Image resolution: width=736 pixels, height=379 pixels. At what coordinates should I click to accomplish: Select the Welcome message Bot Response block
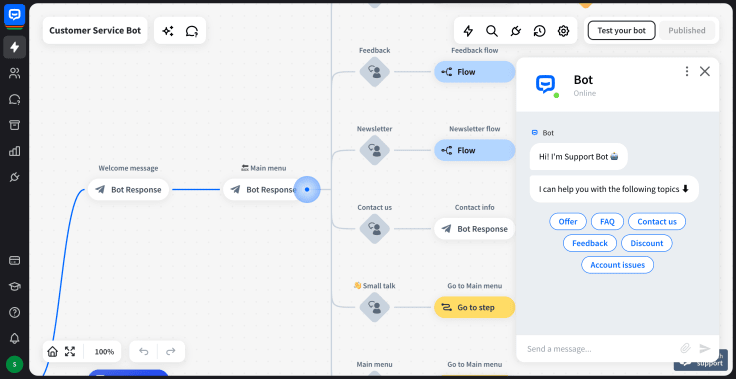[x=128, y=190]
